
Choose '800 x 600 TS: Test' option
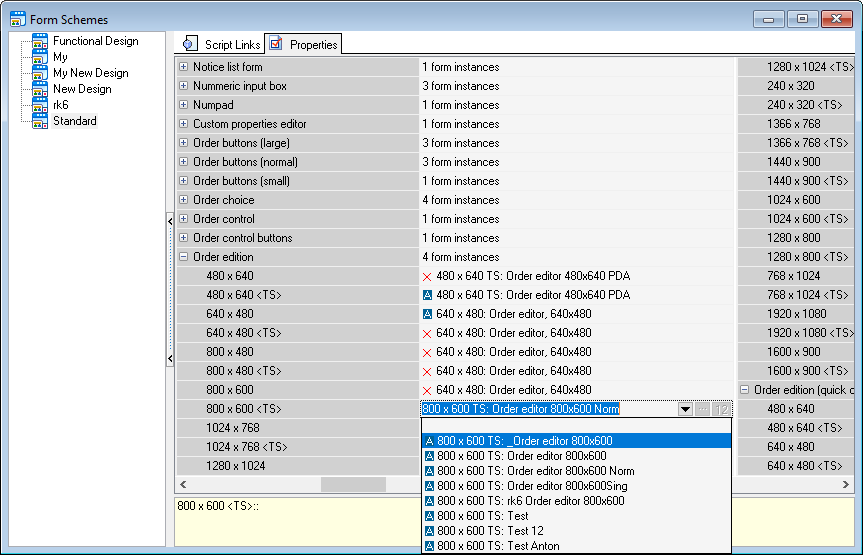point(576,516)
